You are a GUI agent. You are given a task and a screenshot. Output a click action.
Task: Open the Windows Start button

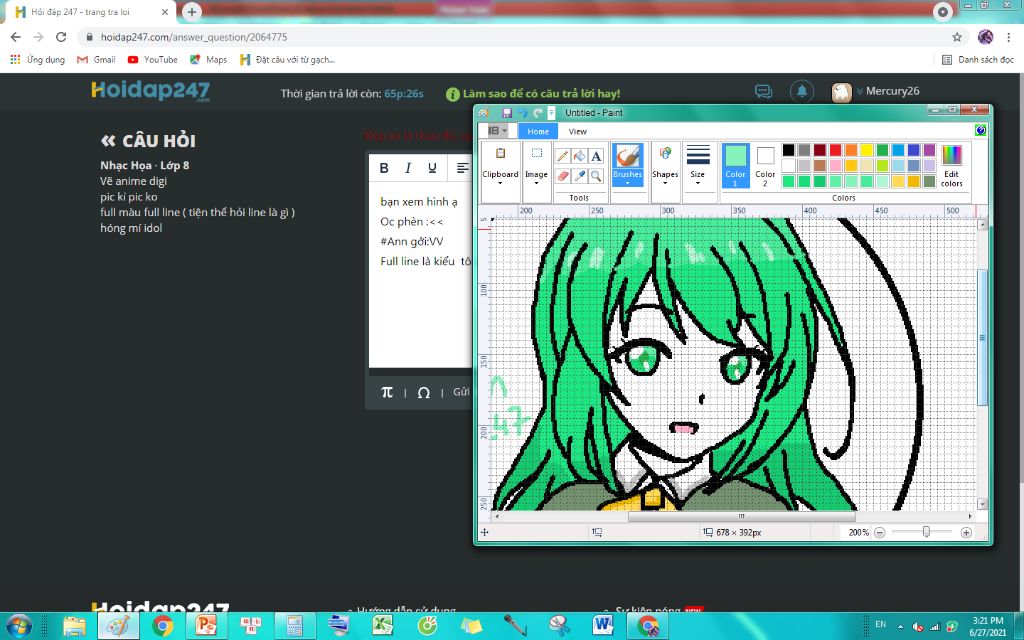coord(18,626)
